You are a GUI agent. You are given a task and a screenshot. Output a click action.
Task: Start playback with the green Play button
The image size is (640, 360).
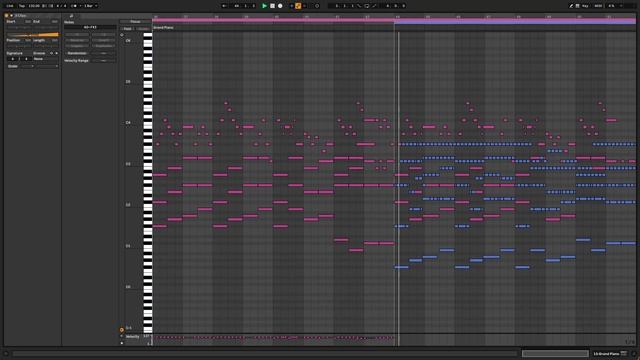click(264, 6)
